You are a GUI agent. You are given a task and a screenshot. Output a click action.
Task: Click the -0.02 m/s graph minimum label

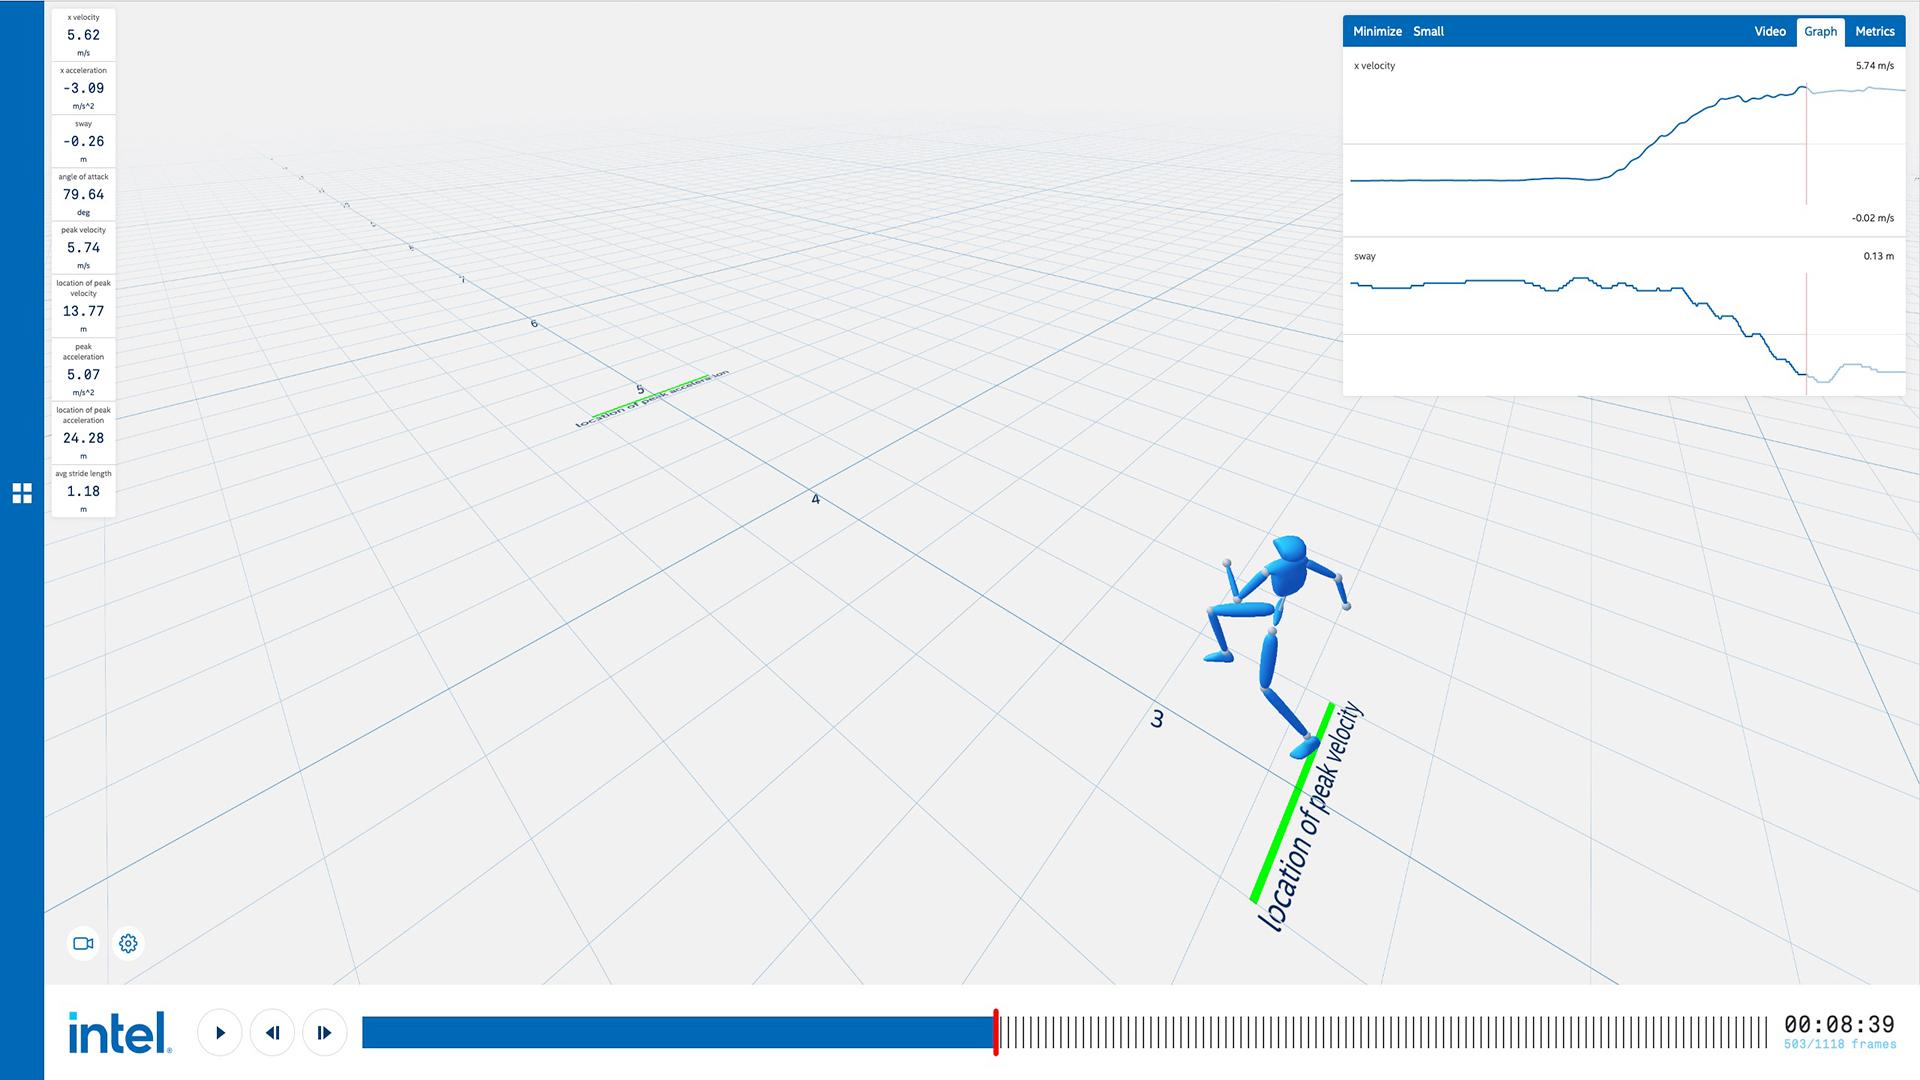[1872, 218]
